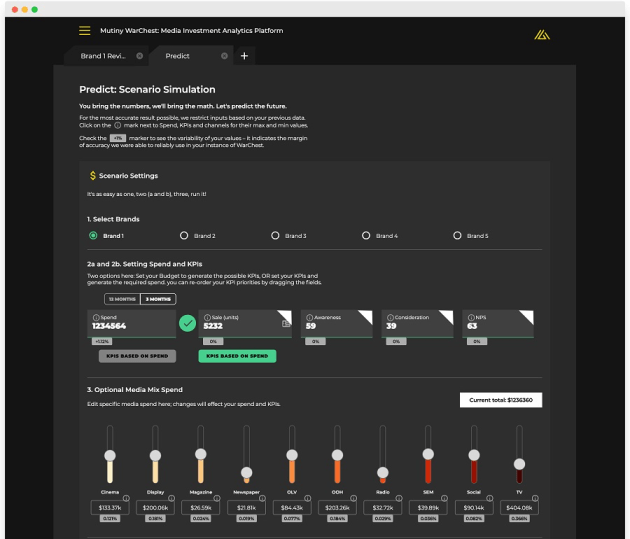Click the info icon for TV channel
The height and width of the screenshot is (539, 630).
535,498
